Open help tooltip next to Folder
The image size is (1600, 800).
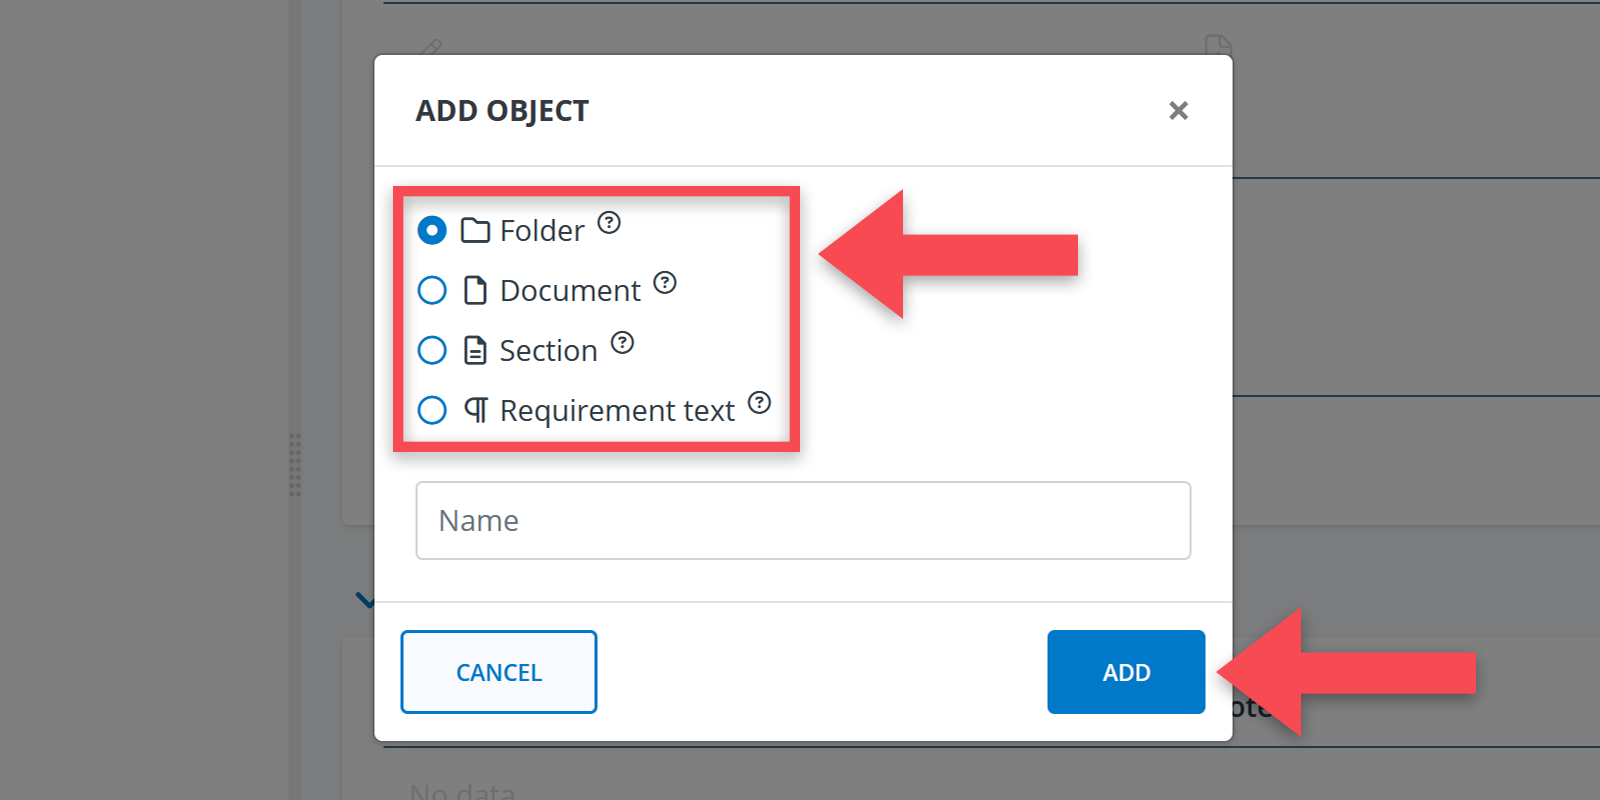(x=609, y=222)
